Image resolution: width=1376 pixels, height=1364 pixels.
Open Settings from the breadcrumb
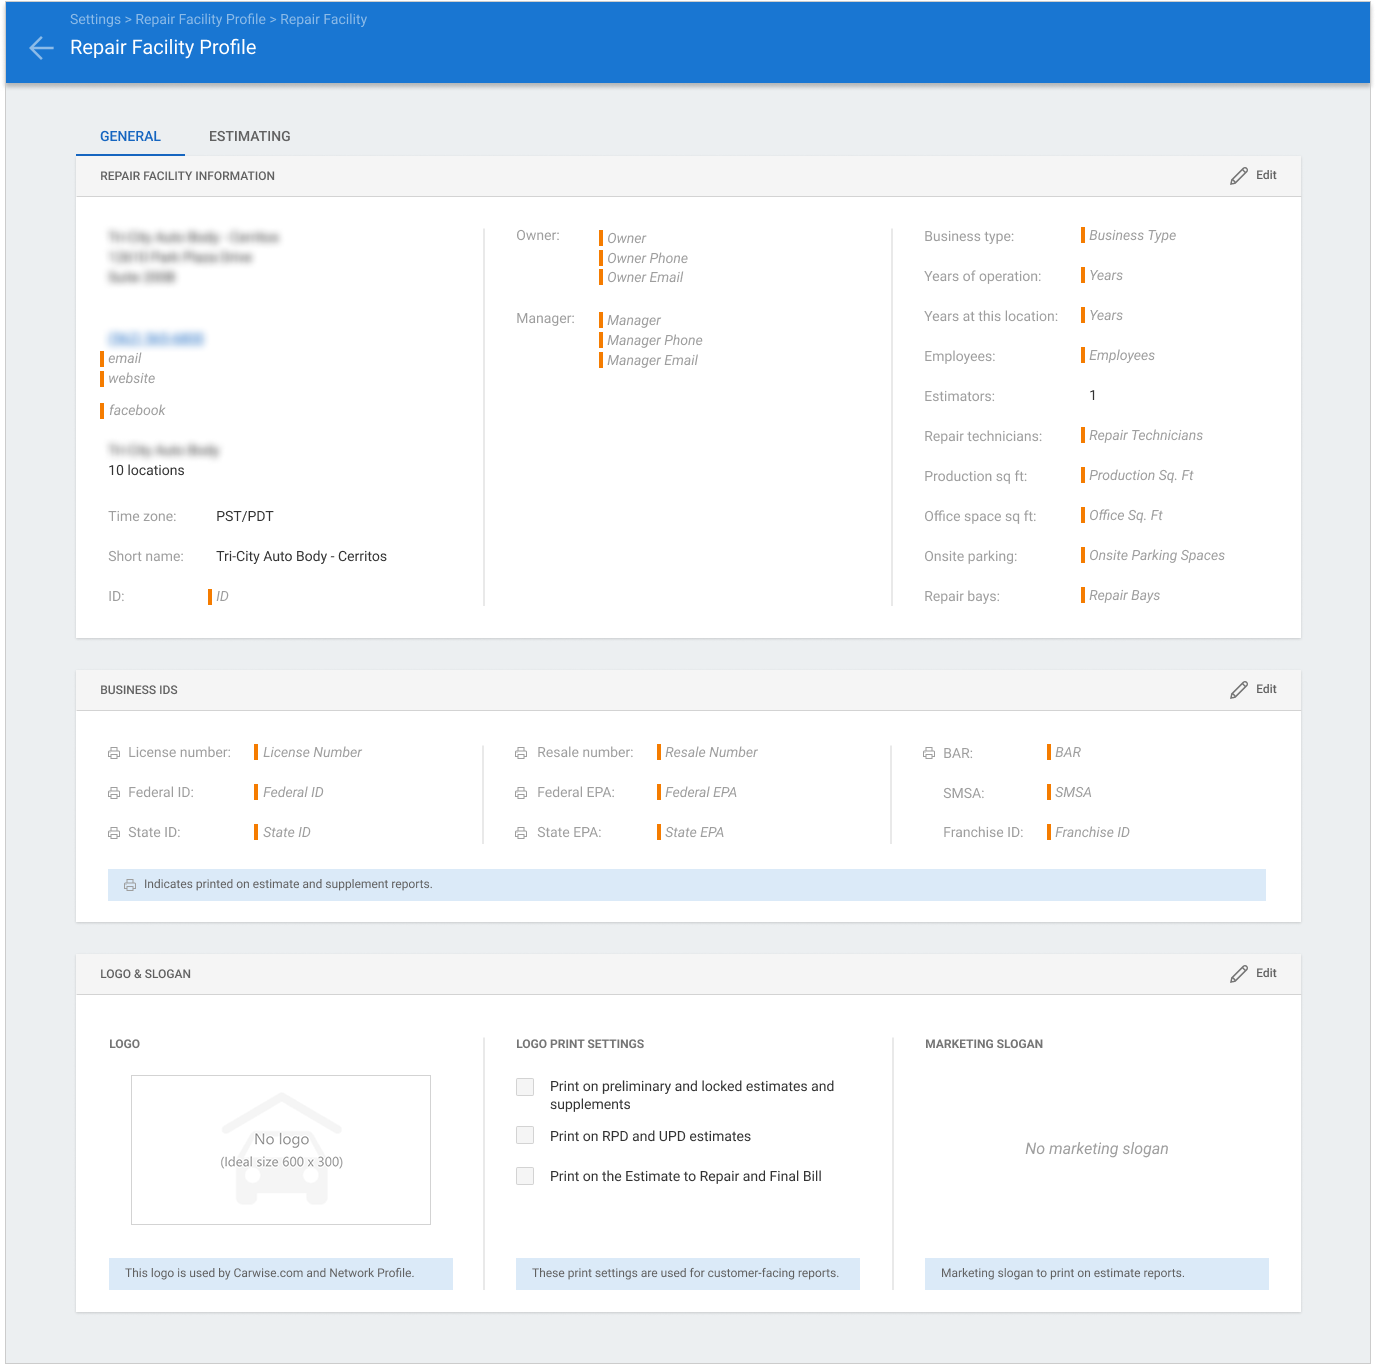coord(95,19)
